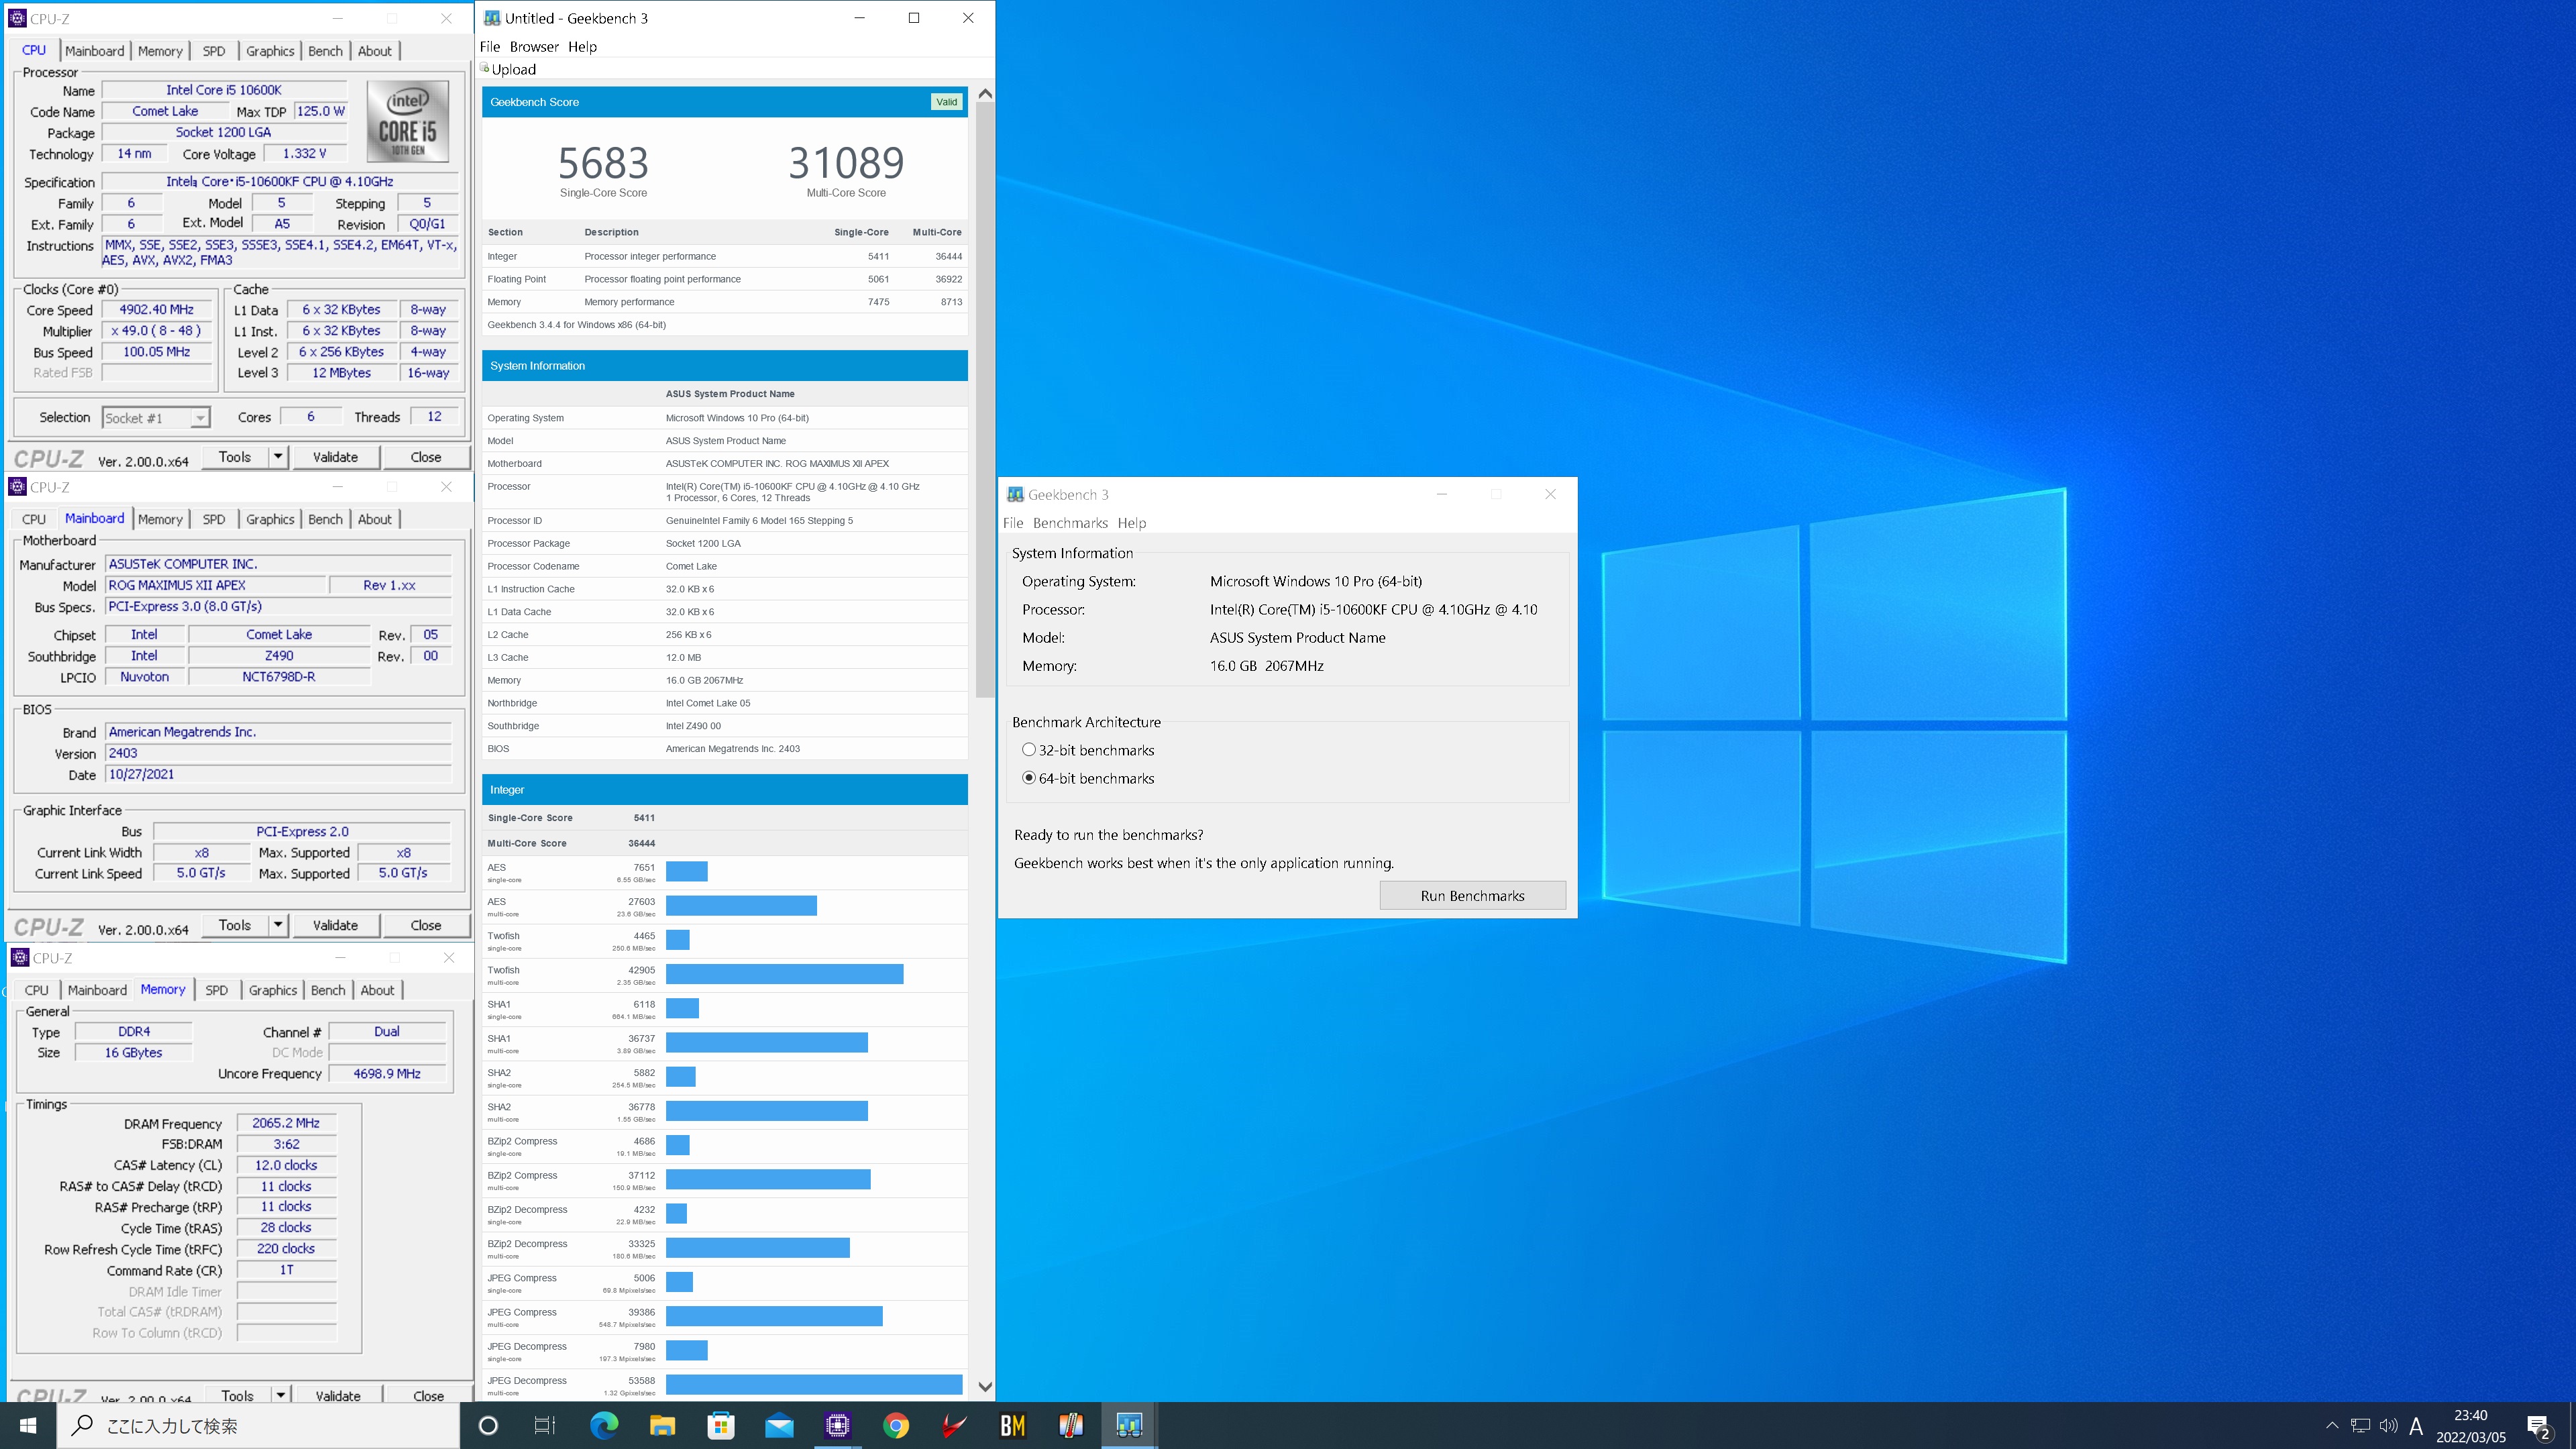This screenshot has width=2576, height=1449.
Task: Click the CPU-Z title icon of the topmost window
Action: point(17,18)
